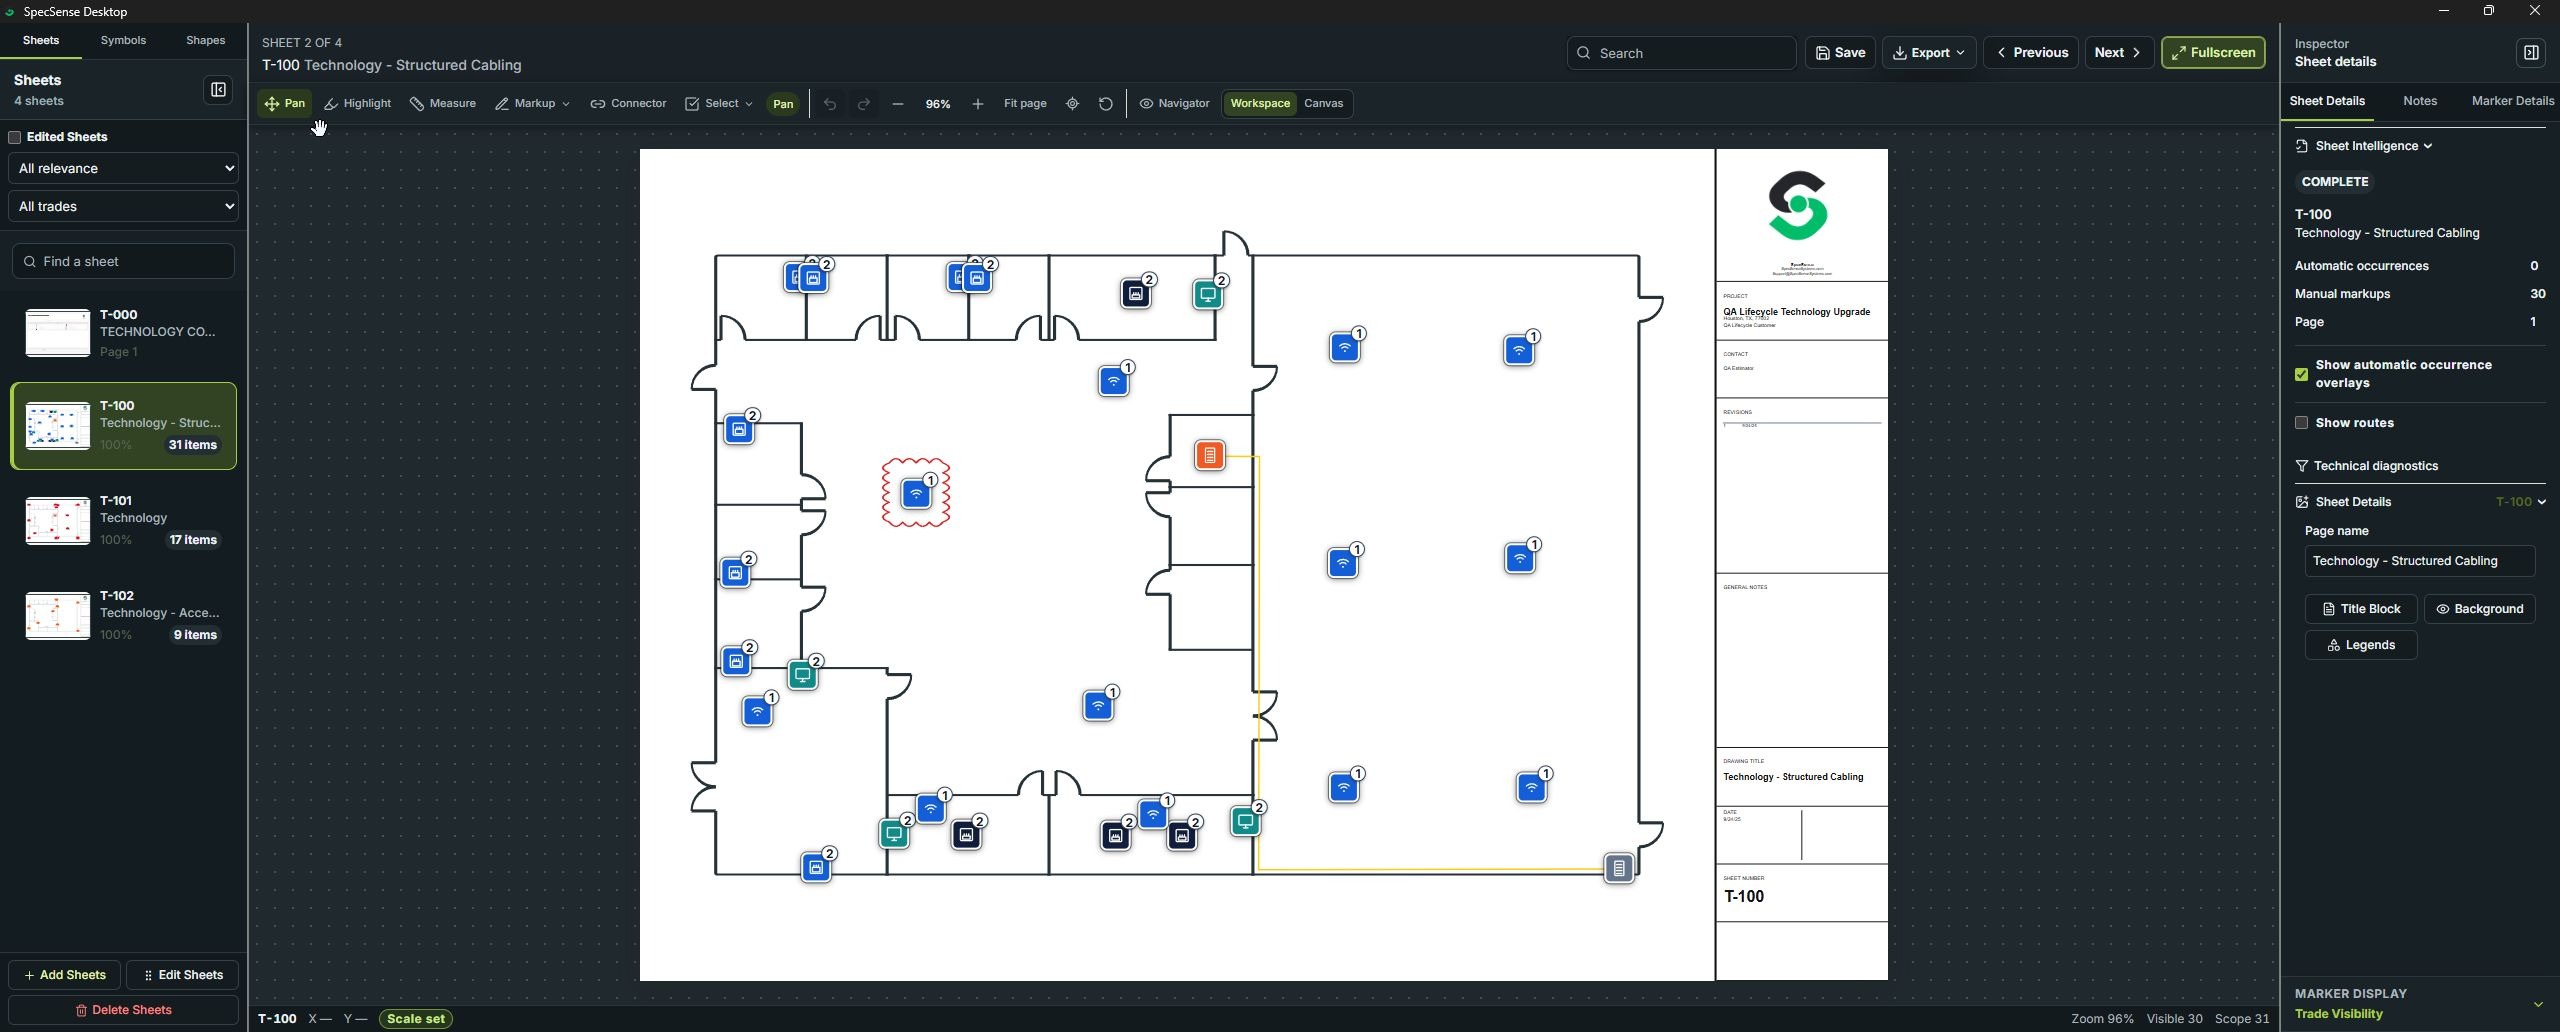
Task: Zoom out with the minus icon
Action: pyautogui.click(x=898, y=104)
